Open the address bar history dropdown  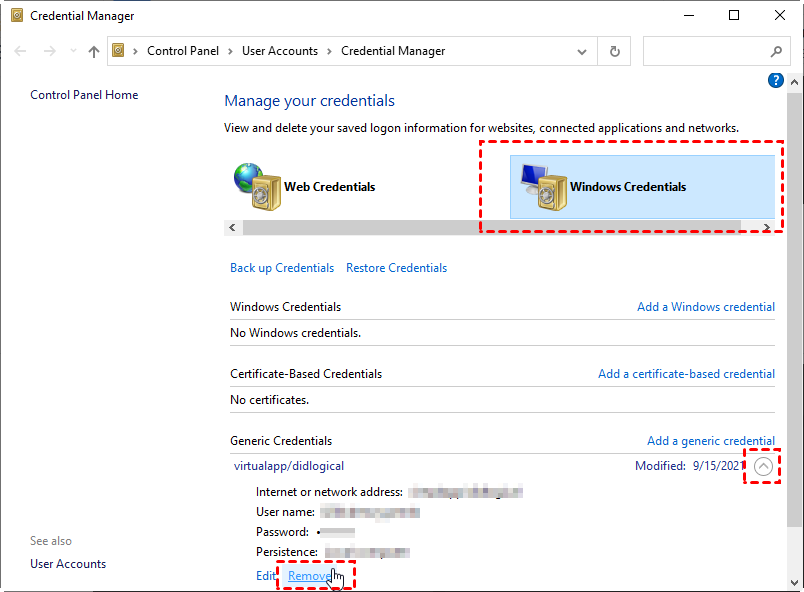583,51
